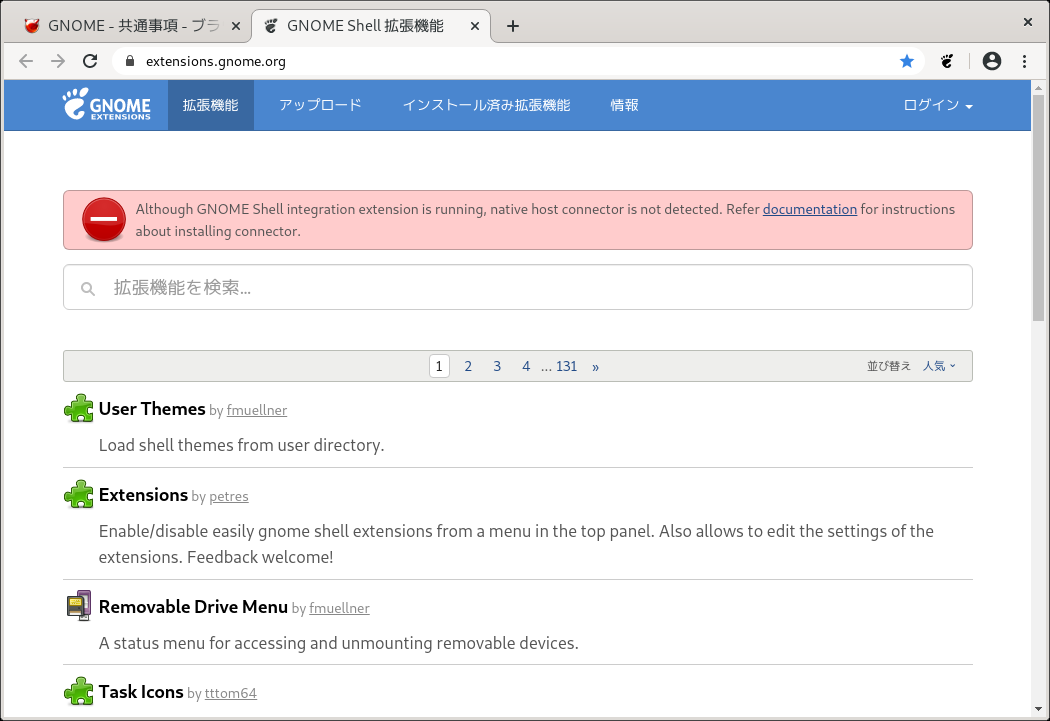Click the red error stop icon
This screenshot has height=721, width=1050.
[104, 220]
